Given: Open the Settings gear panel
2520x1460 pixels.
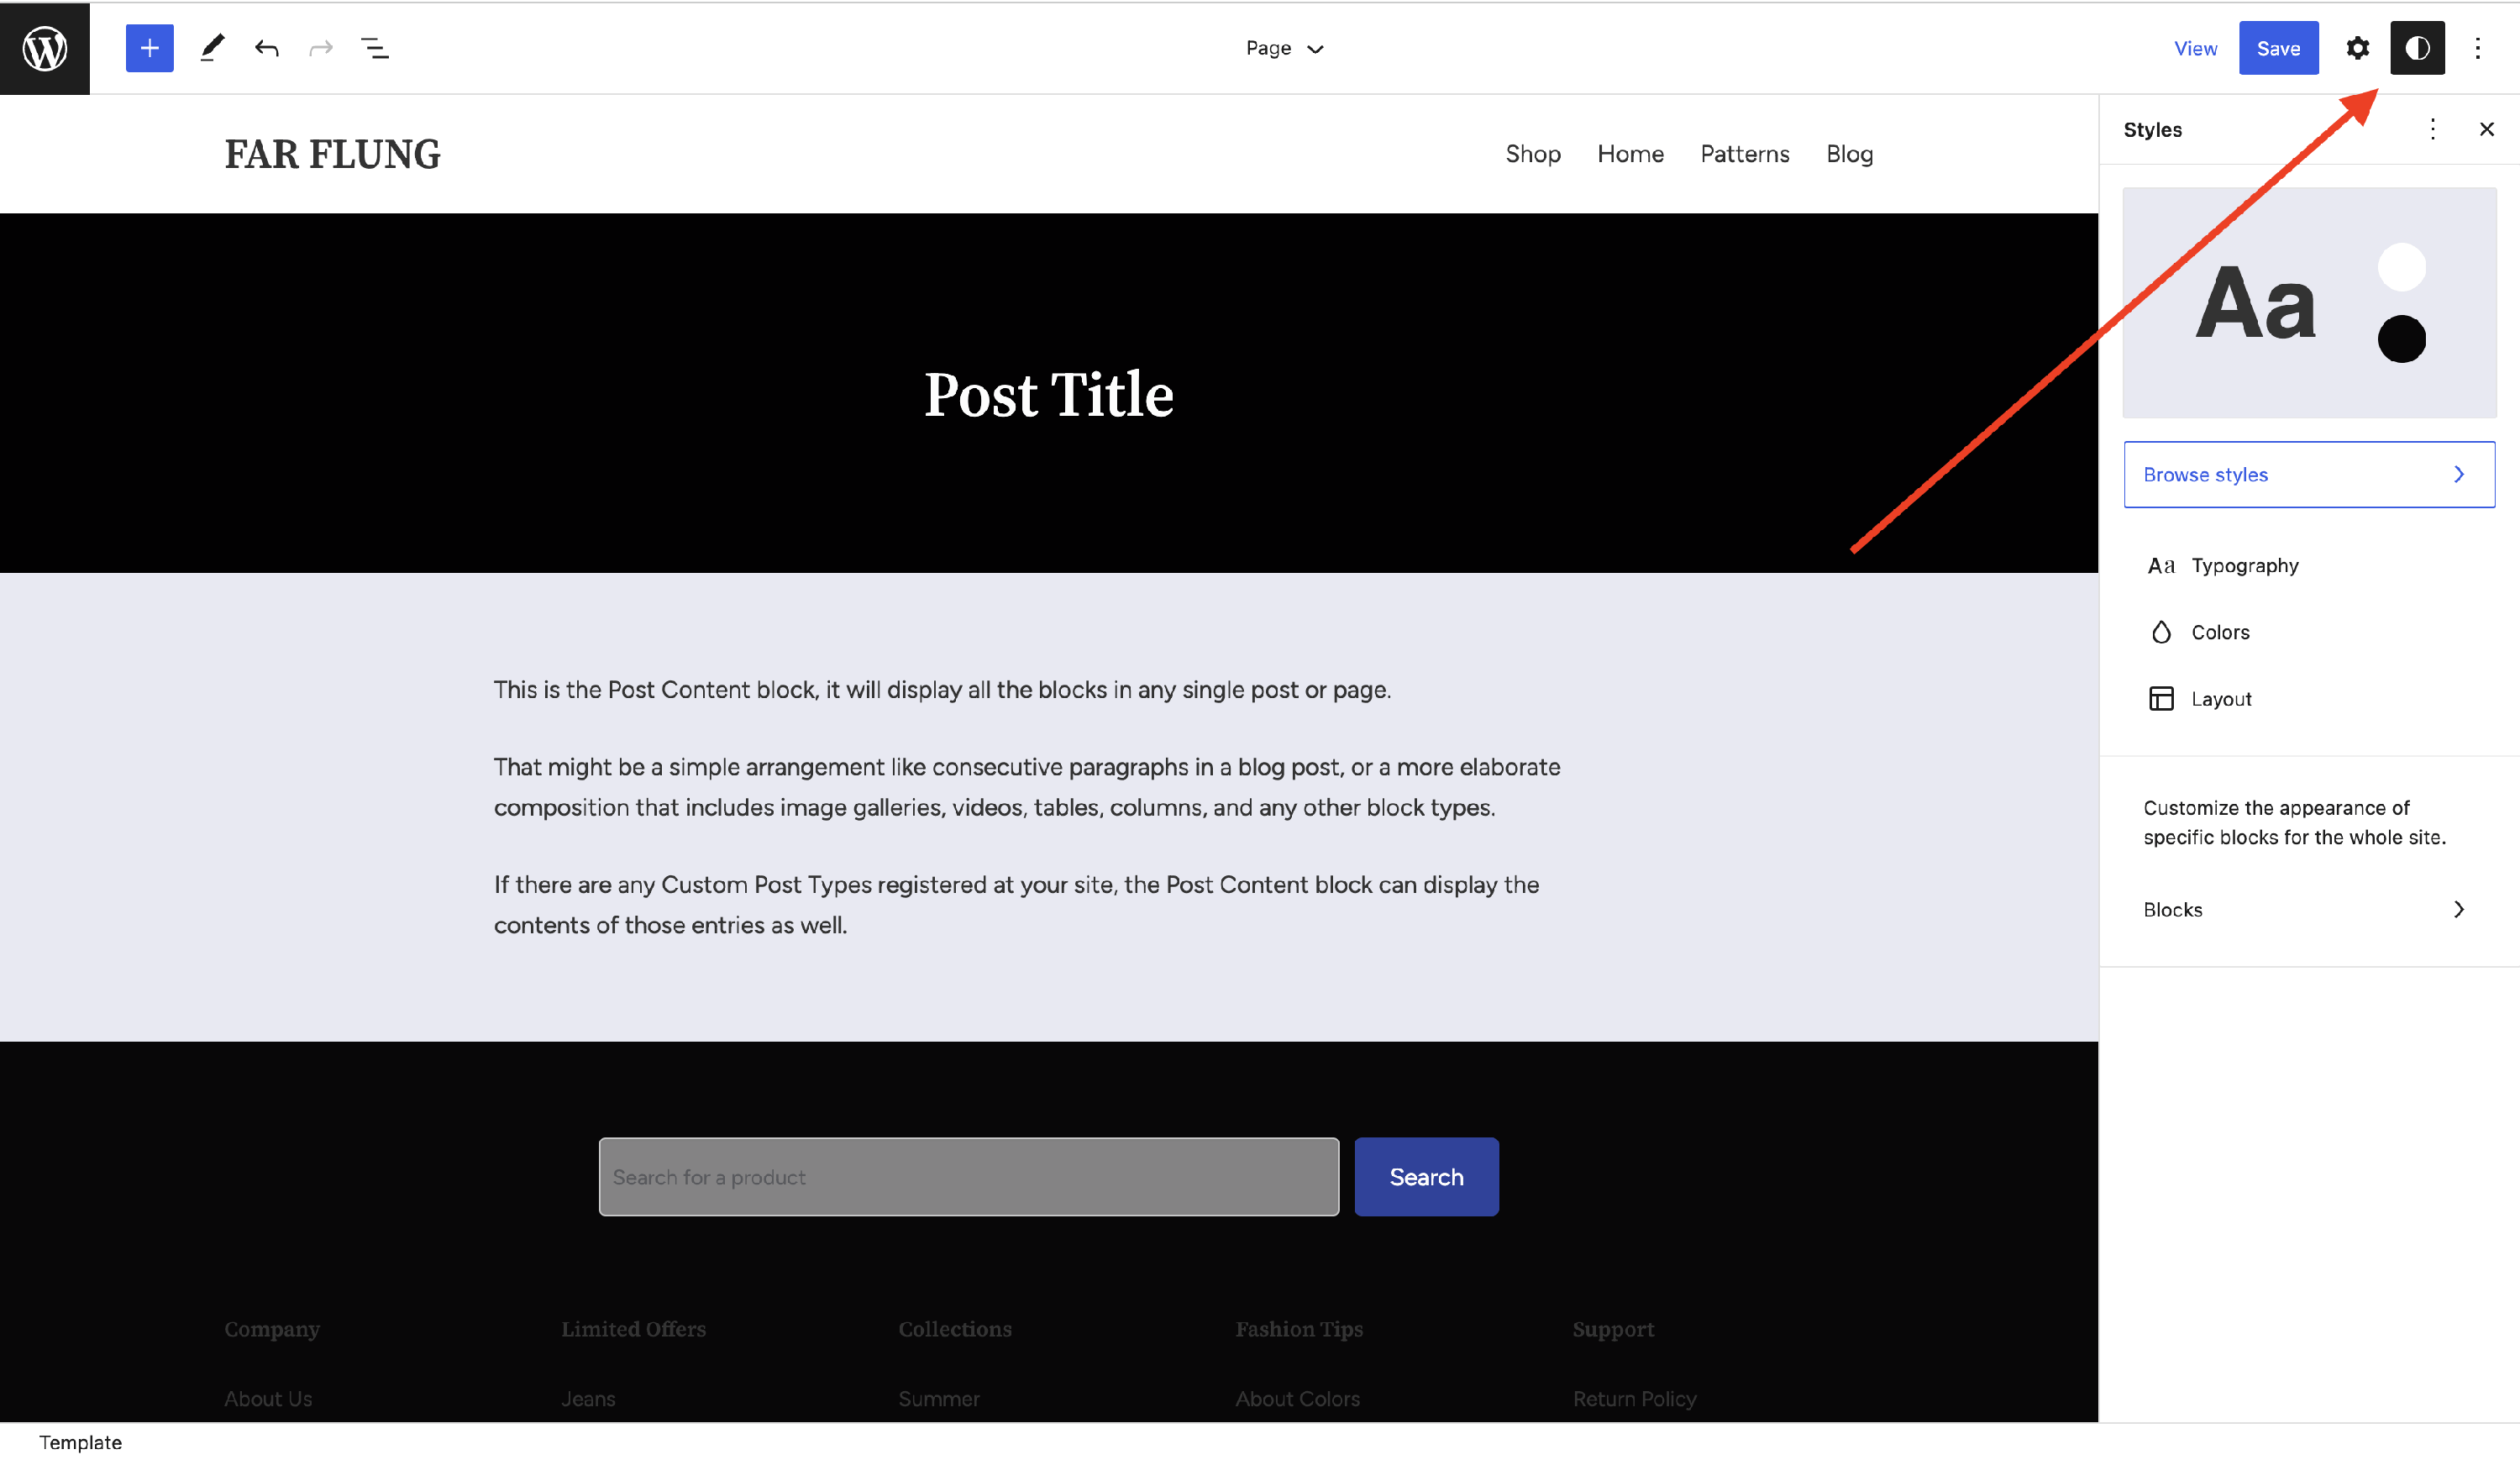Looking at the screenshot, I should click(2357, 48).
